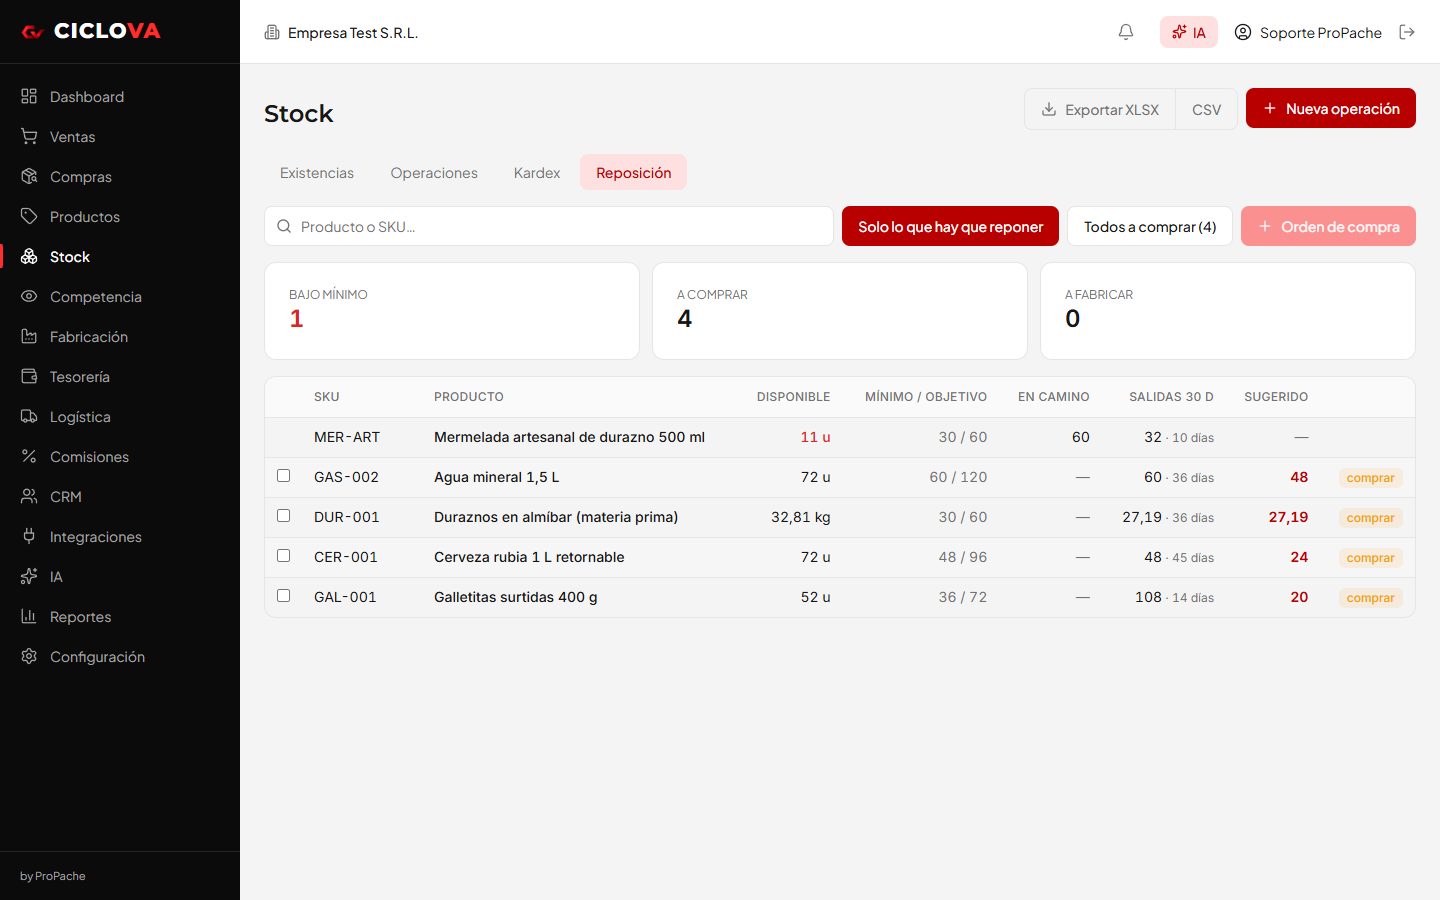Click the SUGERIDO column header

pos(1276,397)
